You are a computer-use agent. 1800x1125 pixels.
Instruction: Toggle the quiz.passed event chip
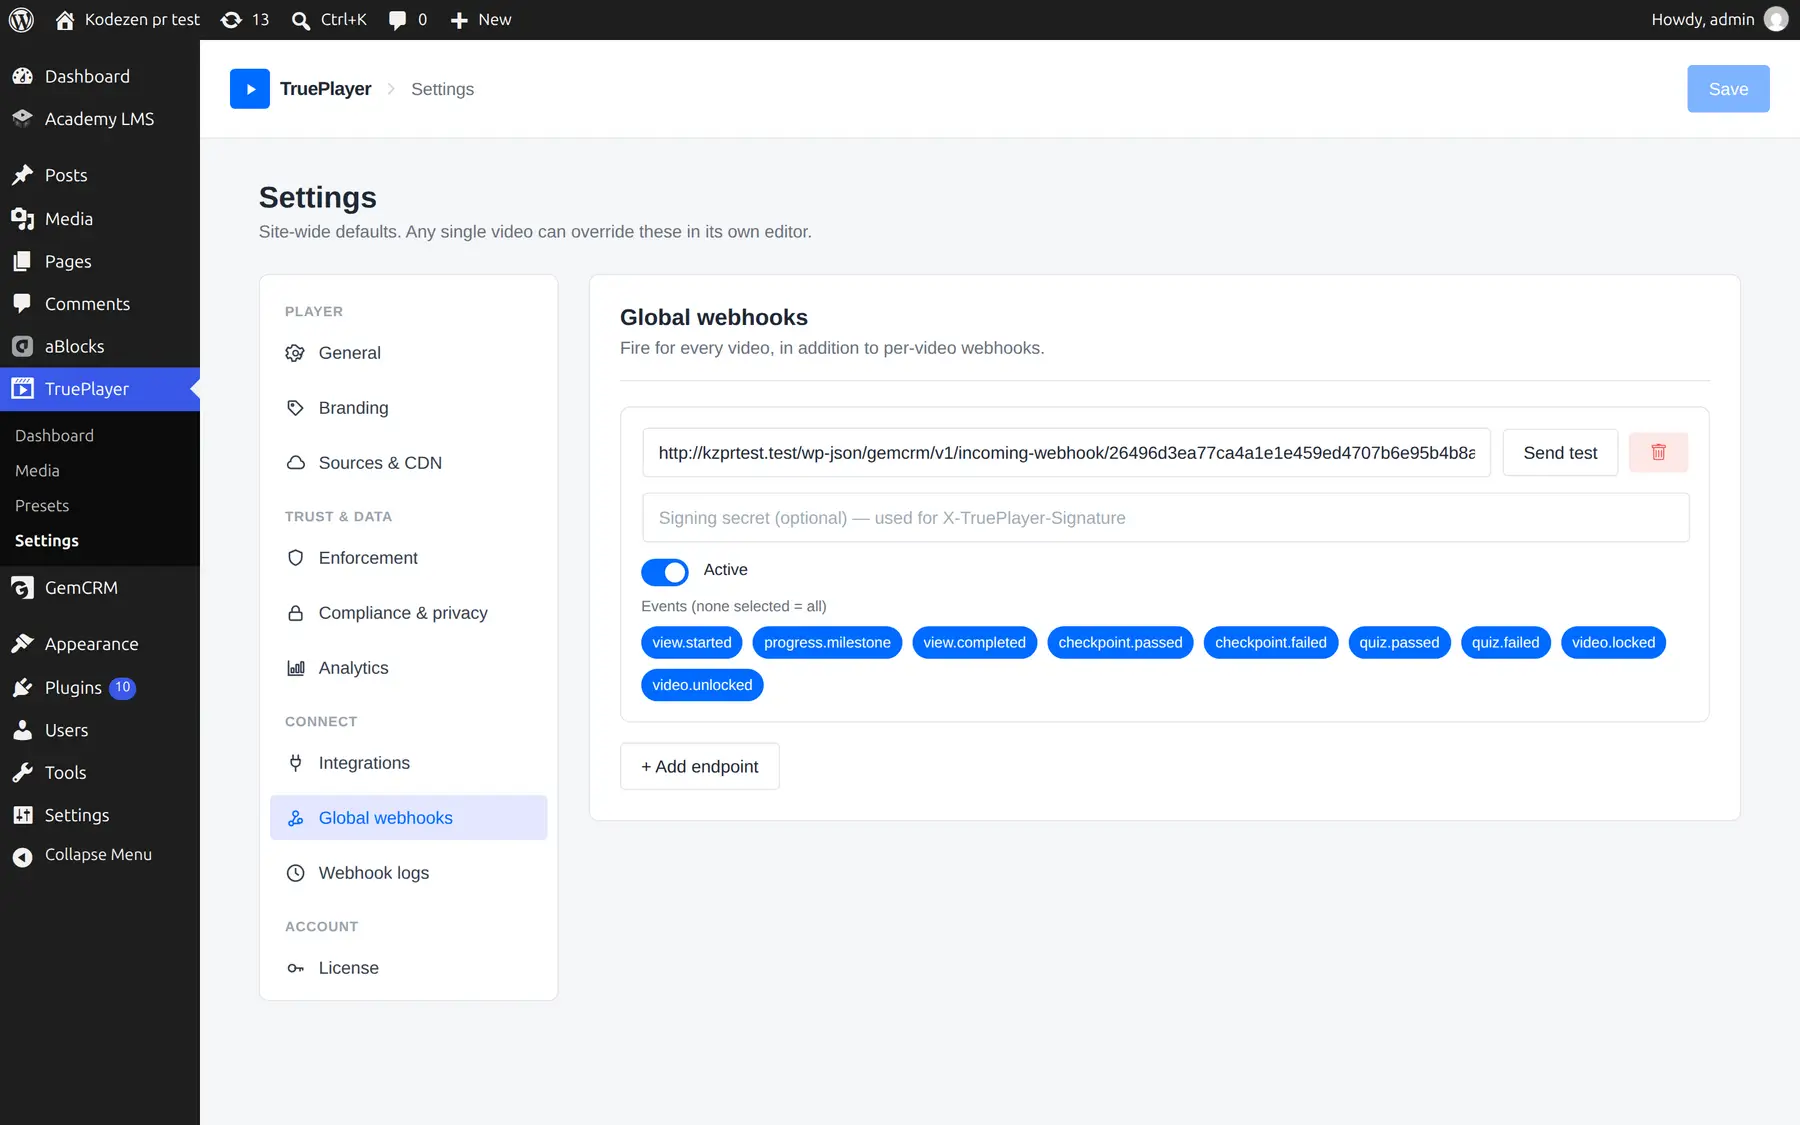[1399, 642]
